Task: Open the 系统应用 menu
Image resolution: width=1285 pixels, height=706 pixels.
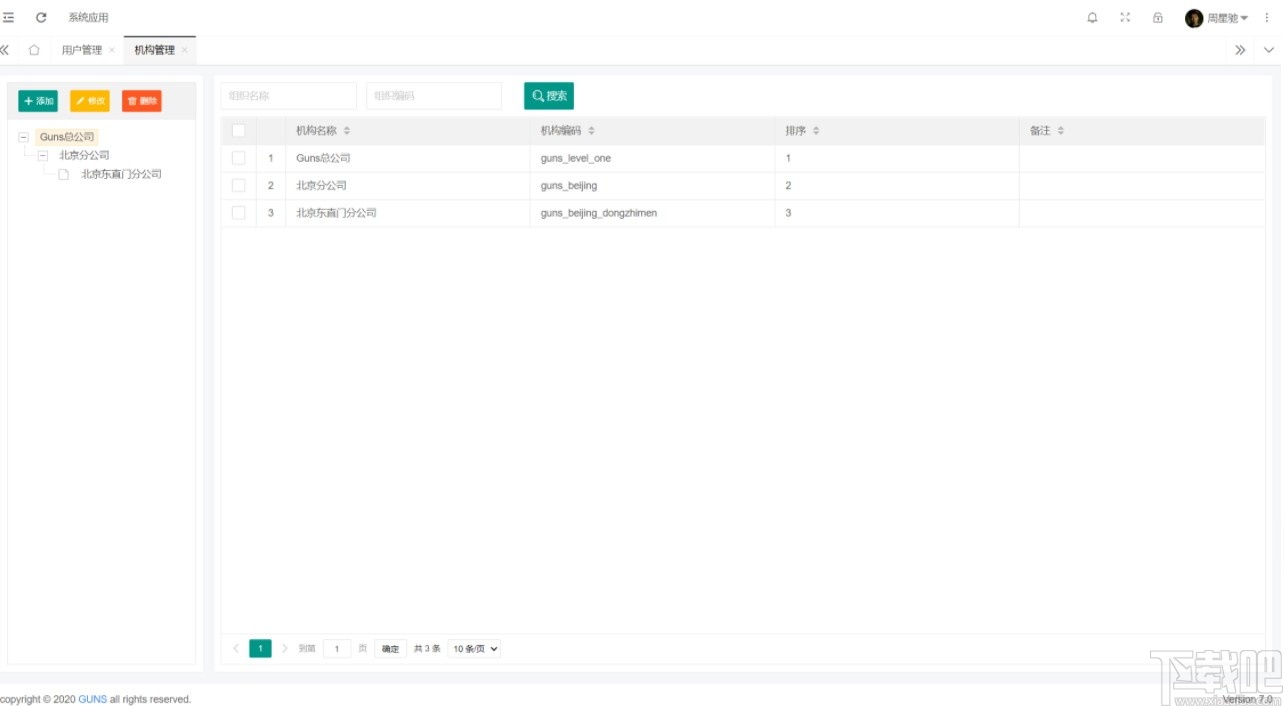Action: tap(88, 18)
